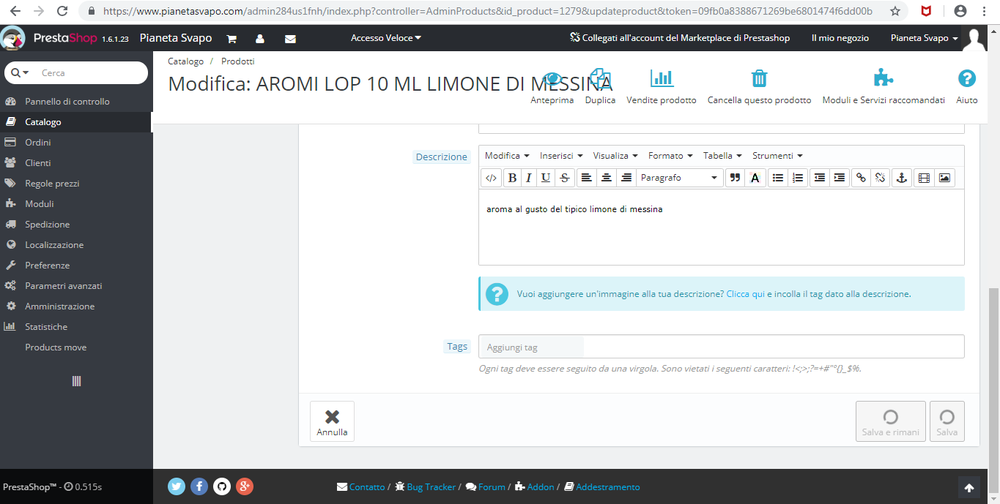Toggle strikethrough formatting in editor
Viewport: 1000px width, 504px height.
[564, 178]
